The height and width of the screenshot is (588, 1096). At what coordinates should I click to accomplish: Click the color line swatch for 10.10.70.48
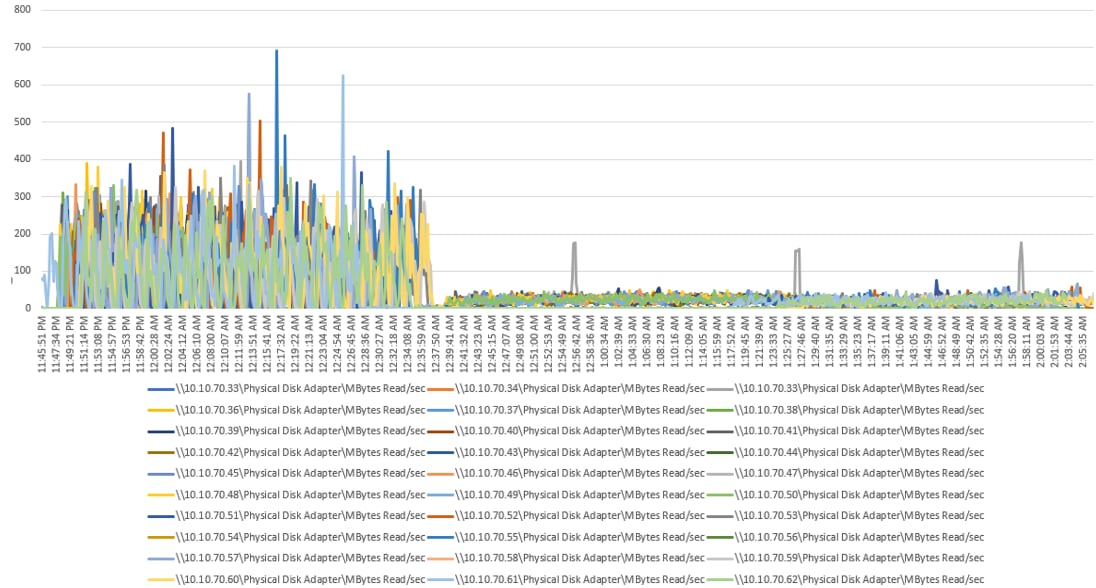(x=161, y=495)
